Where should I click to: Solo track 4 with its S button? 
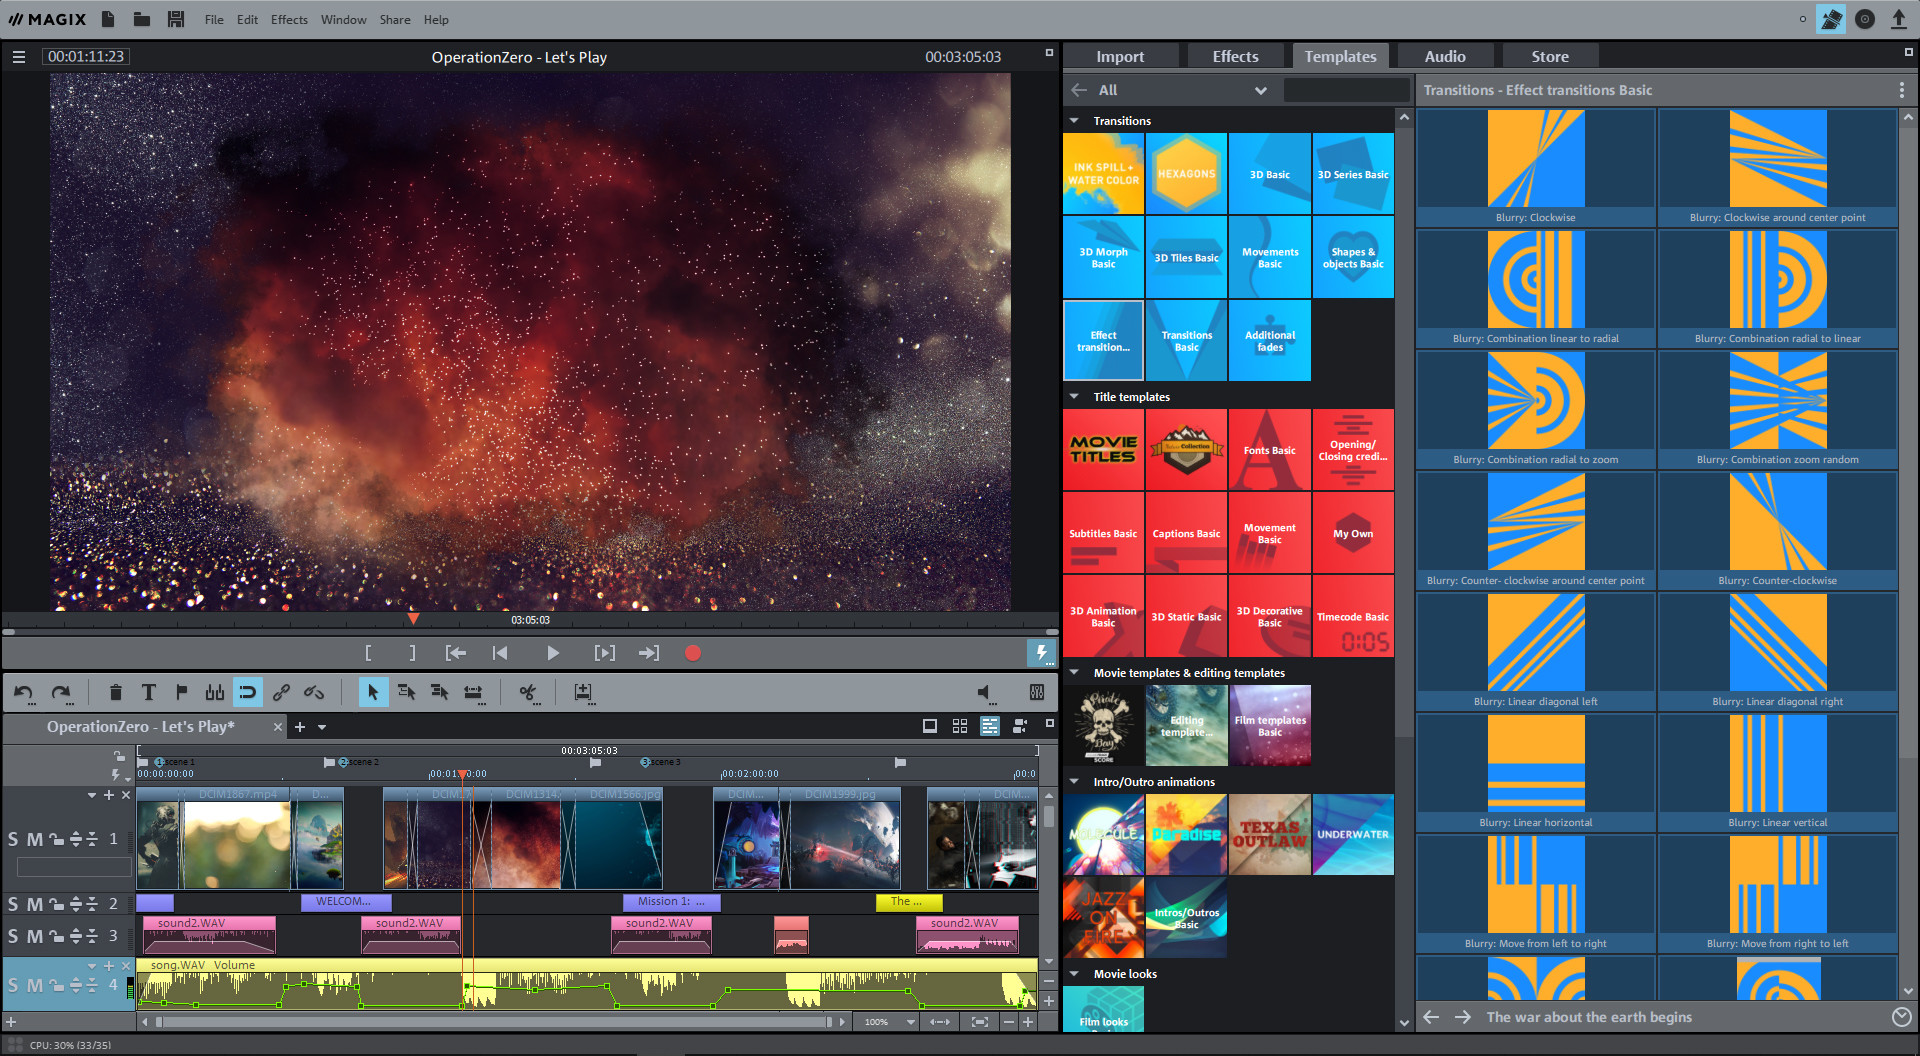click(x=14, y=985)
